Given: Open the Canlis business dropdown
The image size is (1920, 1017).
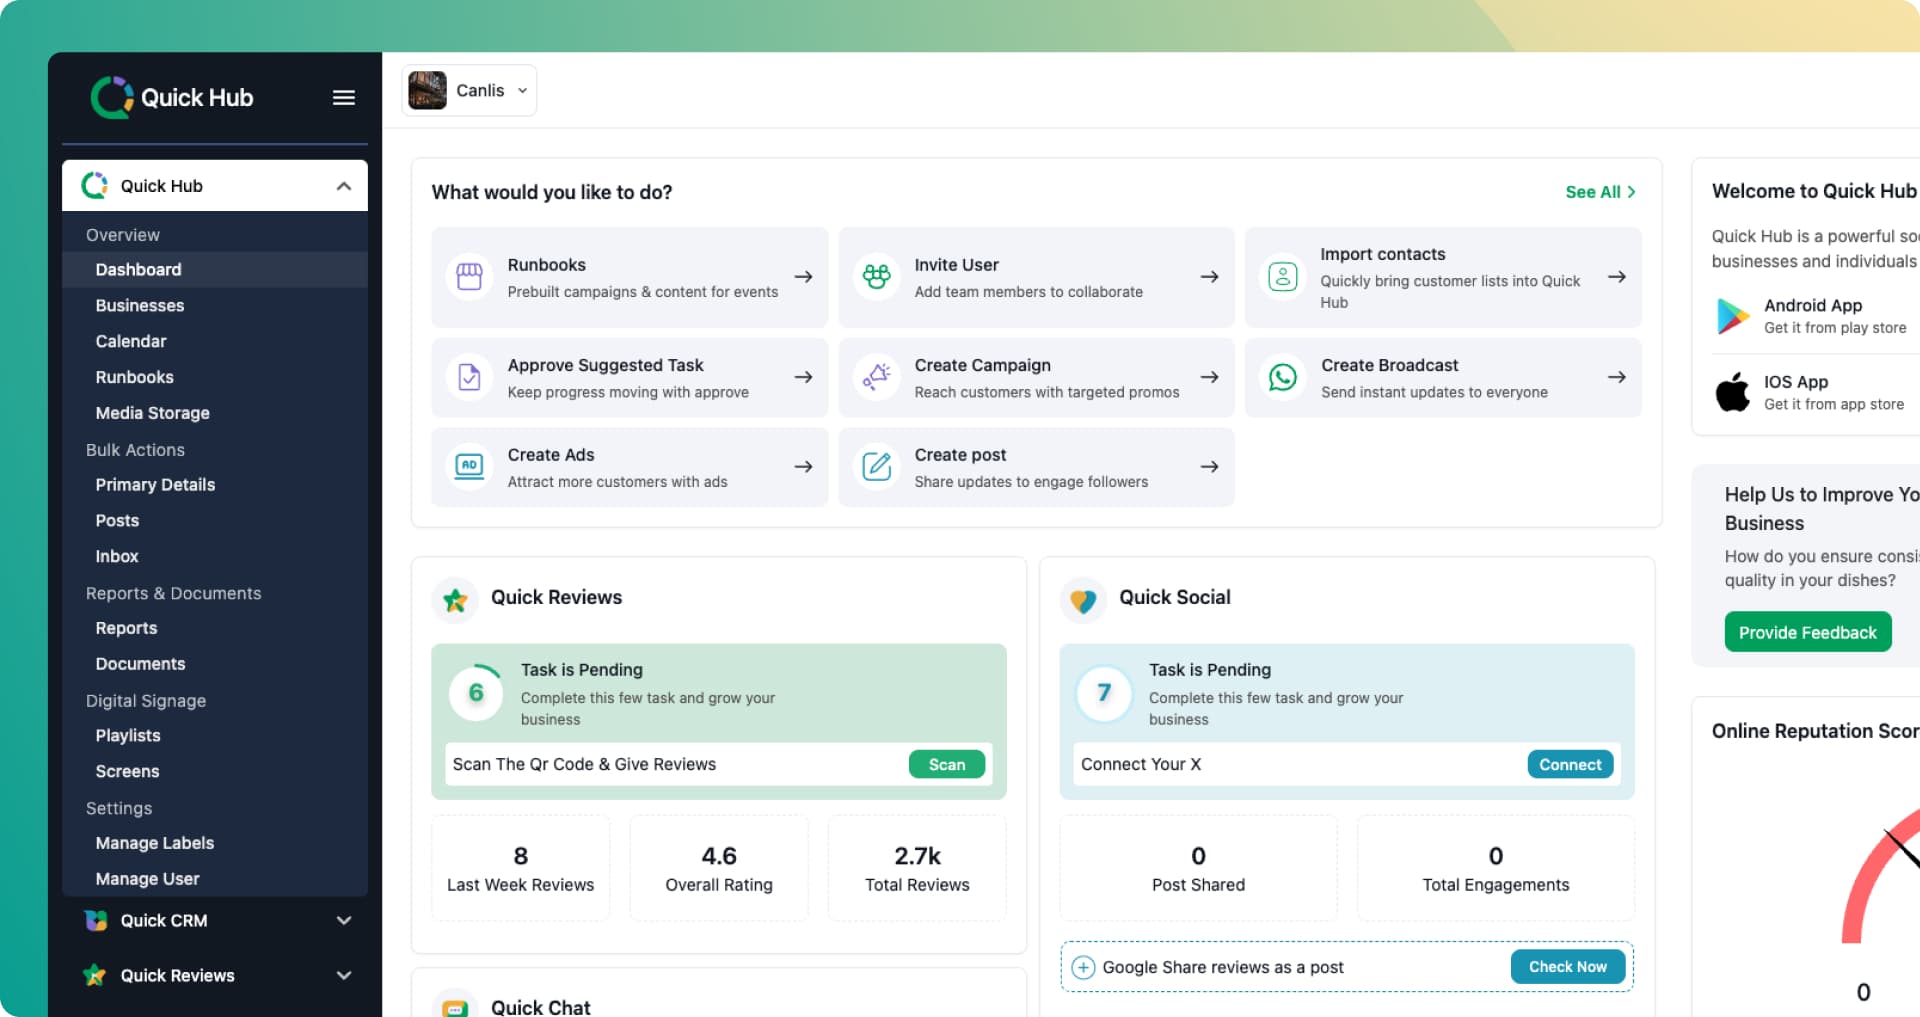Looking at the screenshot, I should tap(469, 91).
